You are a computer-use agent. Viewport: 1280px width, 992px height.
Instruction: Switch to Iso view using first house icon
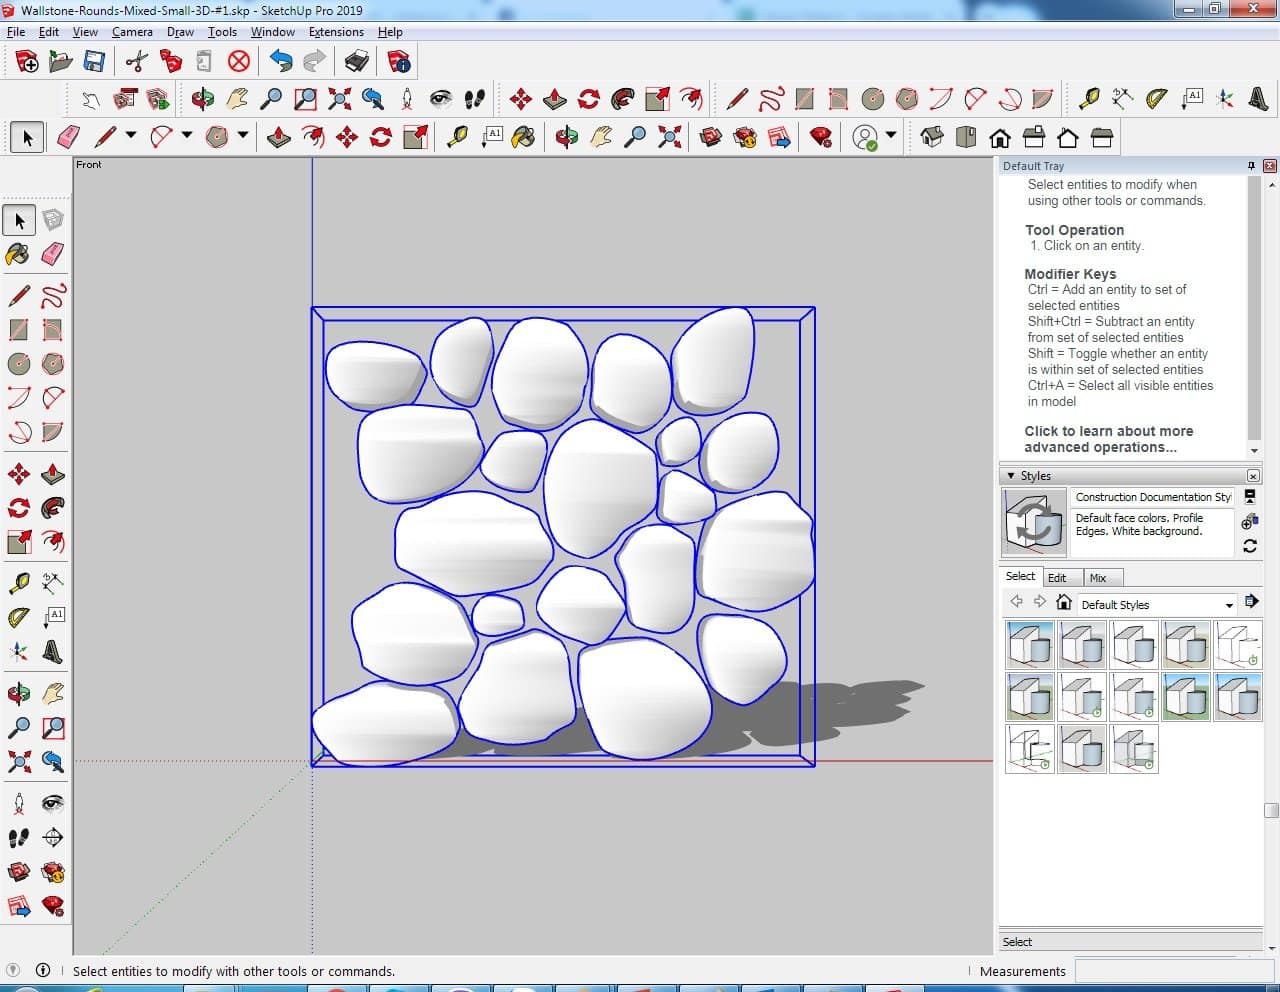click(x=932, y=137)
